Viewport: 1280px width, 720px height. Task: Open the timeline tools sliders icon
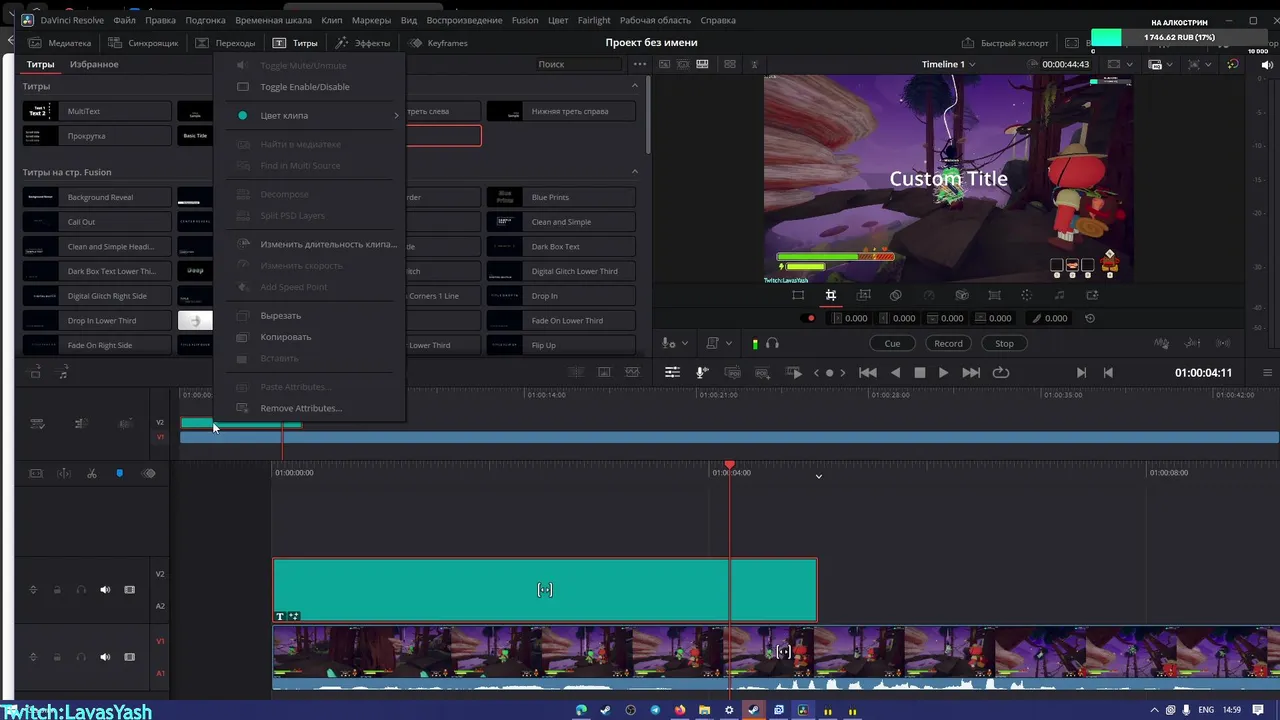tap(672, 372)
